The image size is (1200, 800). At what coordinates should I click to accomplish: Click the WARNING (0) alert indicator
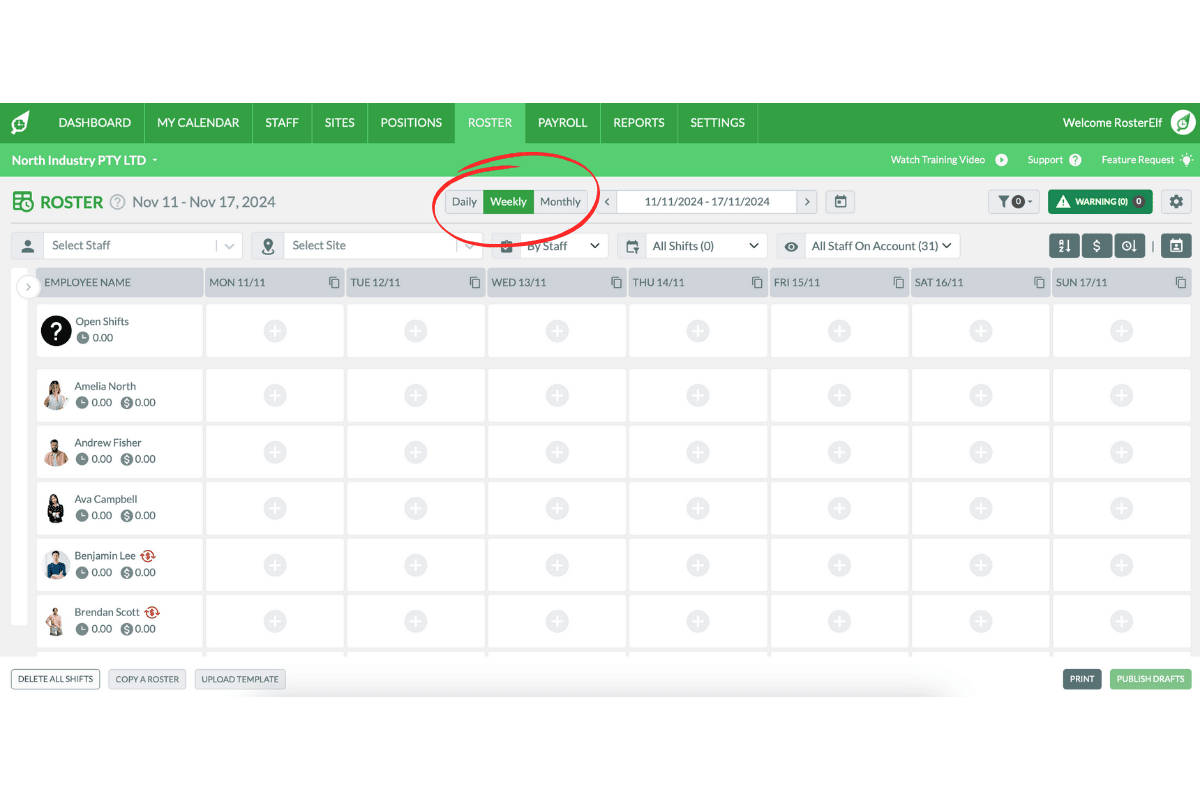pyautogui.click(x=1100, y=201)
